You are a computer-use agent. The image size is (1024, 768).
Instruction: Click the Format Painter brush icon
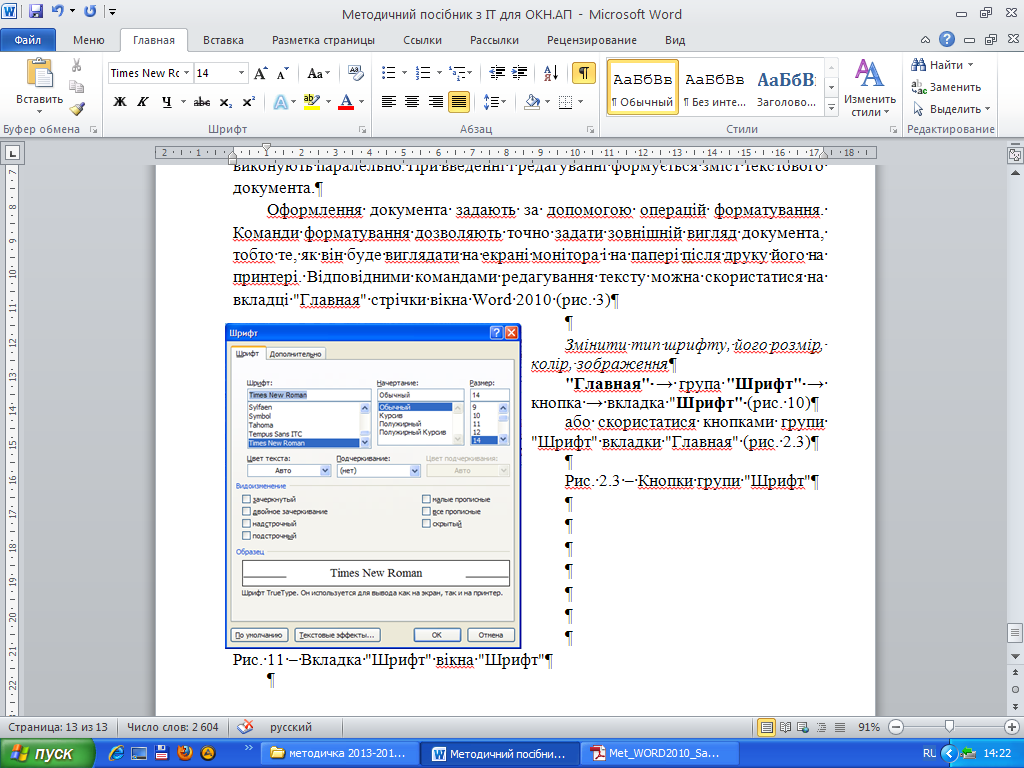point(77,109)
